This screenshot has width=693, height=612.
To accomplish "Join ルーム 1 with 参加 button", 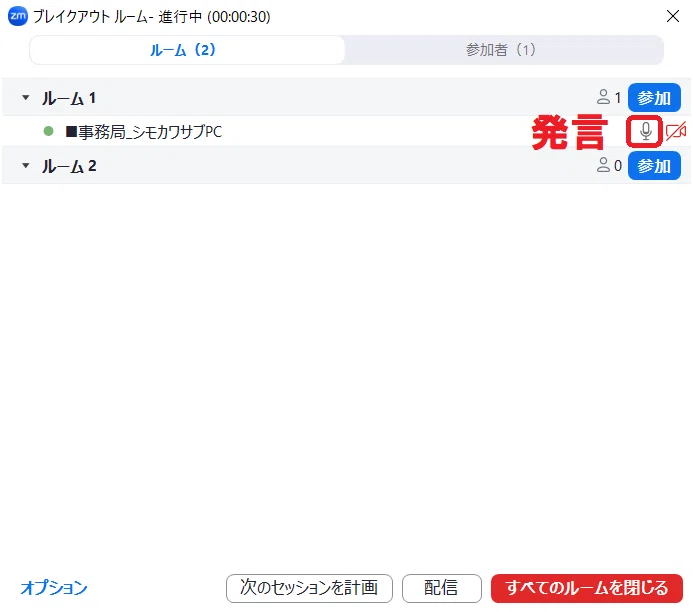I will 654,98.
